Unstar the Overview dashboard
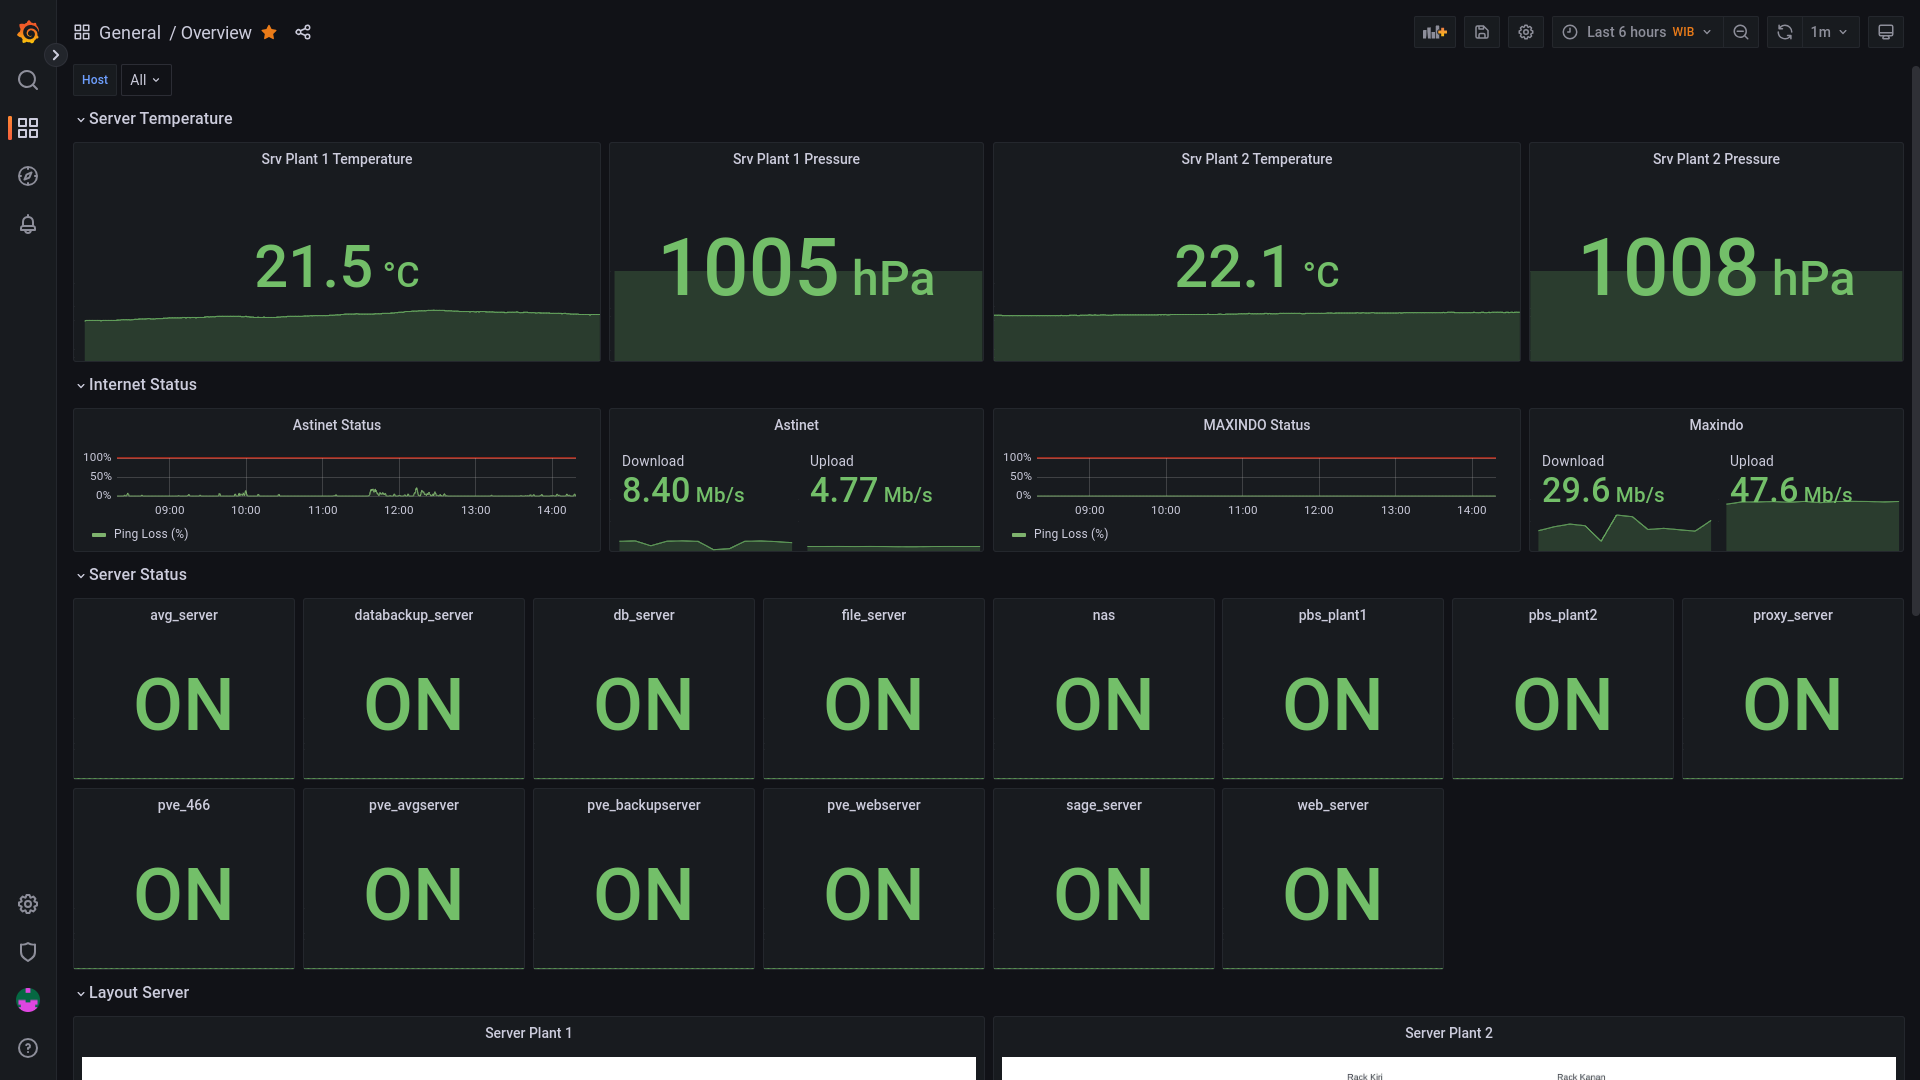1920x1080 pixels. pyautogui.click(x=269, y=32)
